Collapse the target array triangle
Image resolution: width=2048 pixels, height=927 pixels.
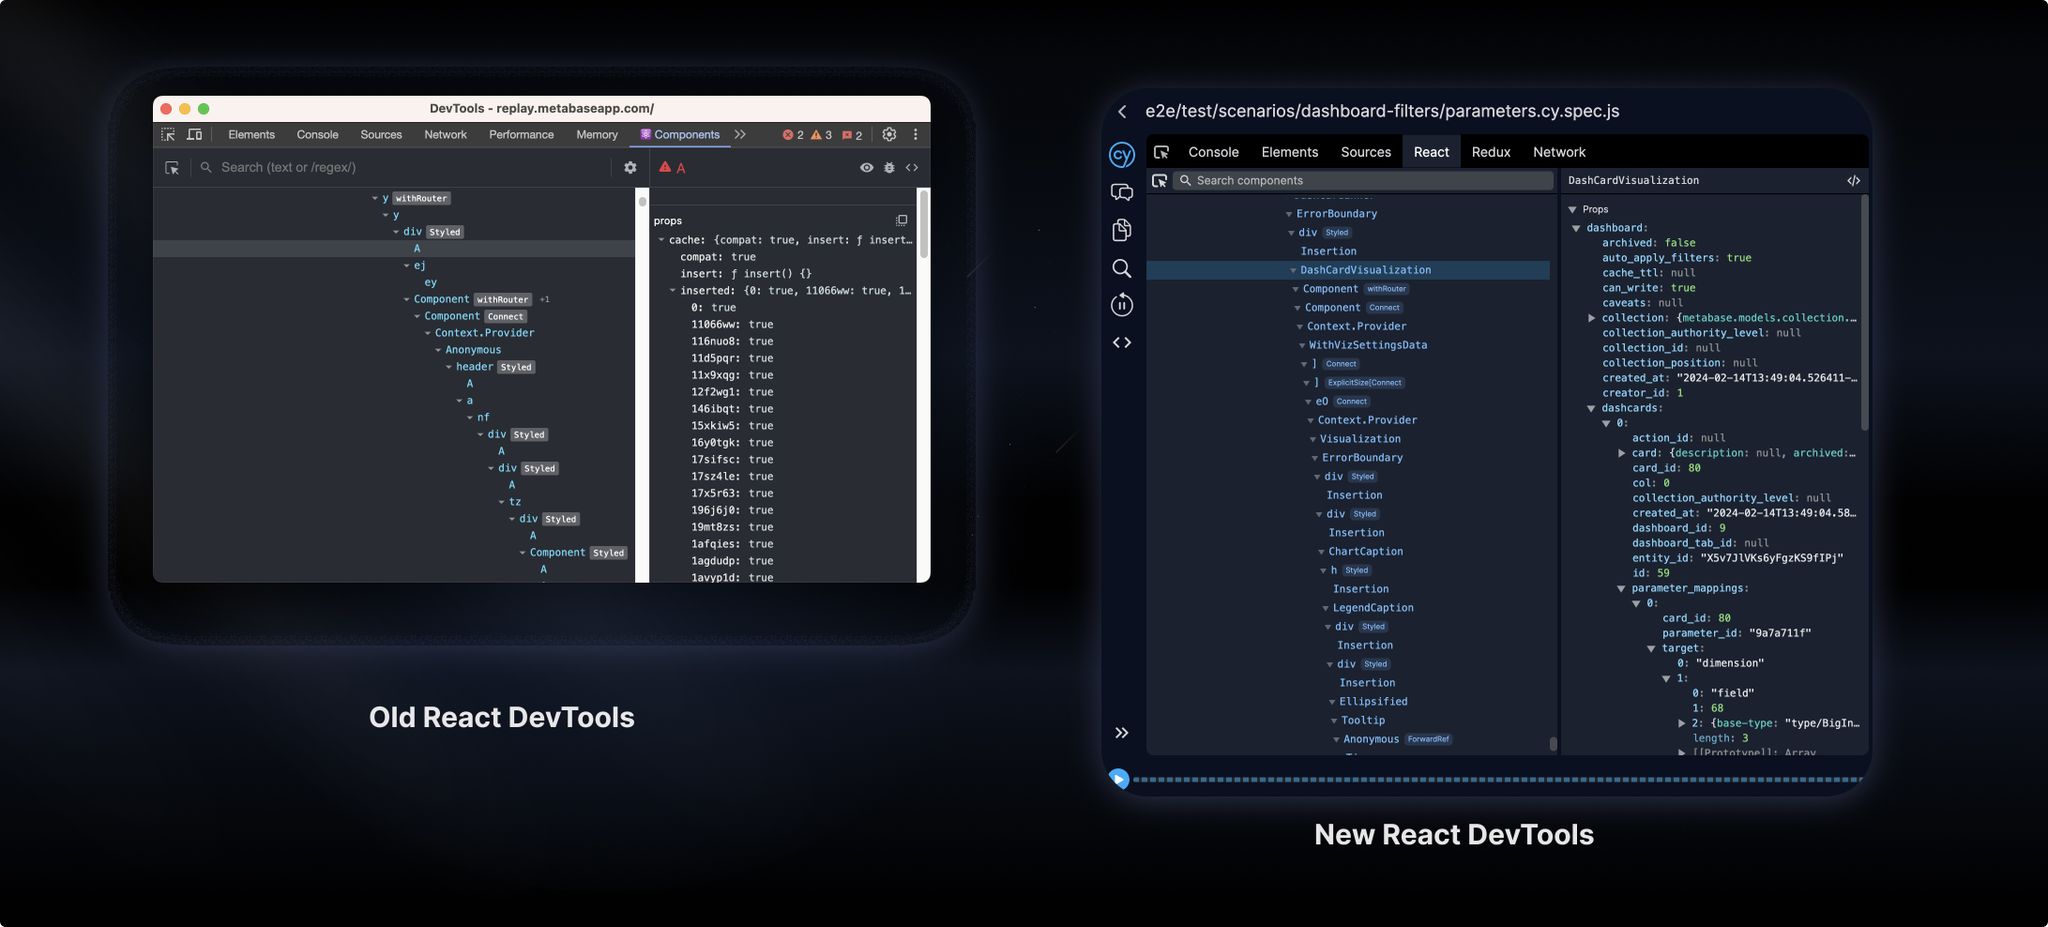coord(1652,649)
